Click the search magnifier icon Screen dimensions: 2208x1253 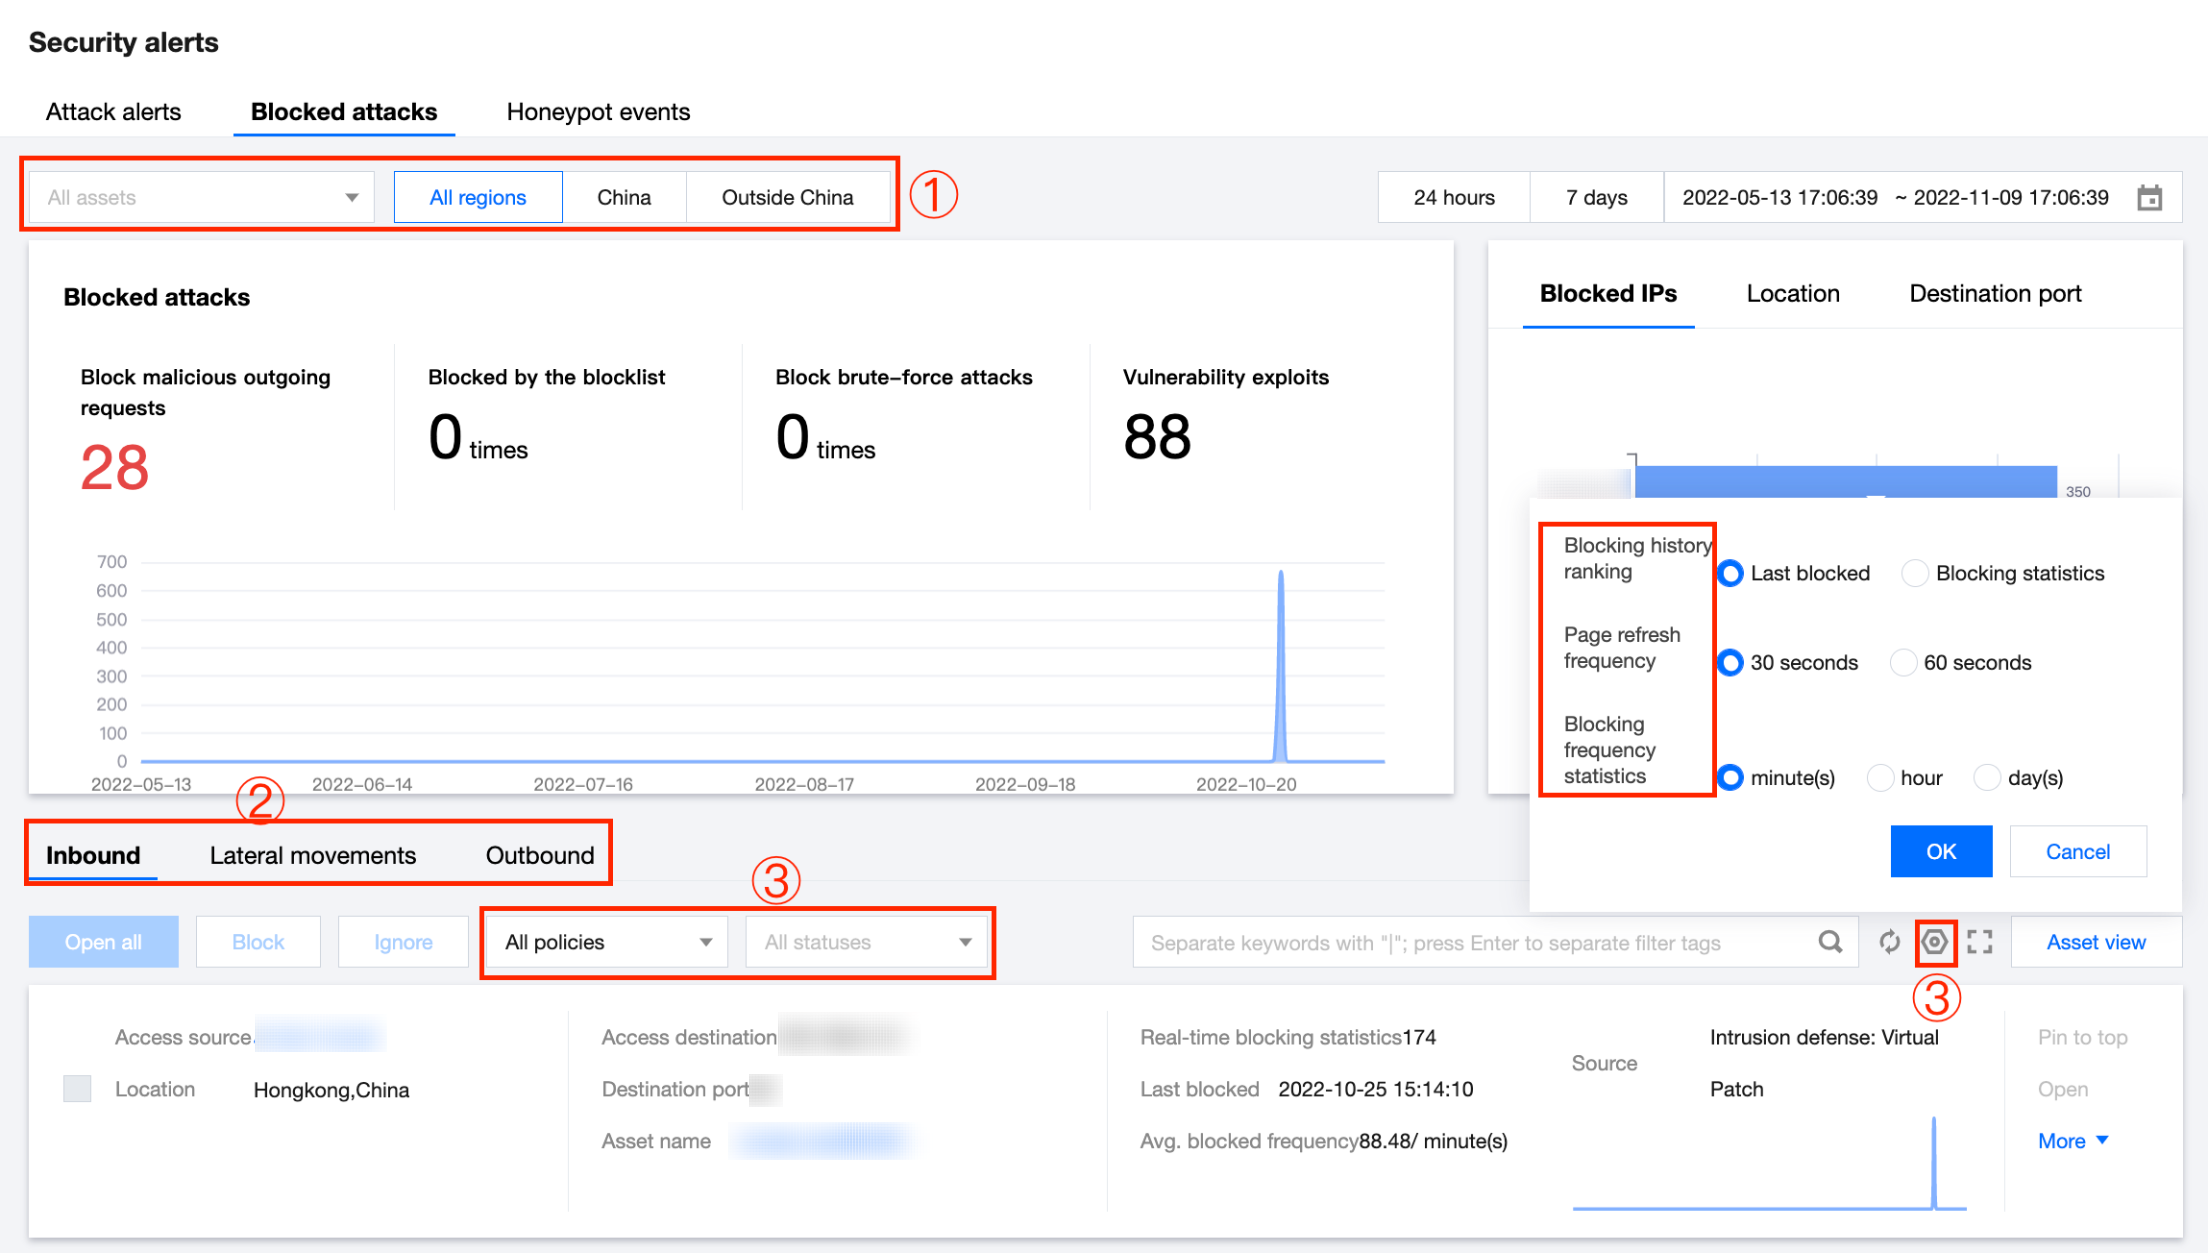coord(1829,942)
